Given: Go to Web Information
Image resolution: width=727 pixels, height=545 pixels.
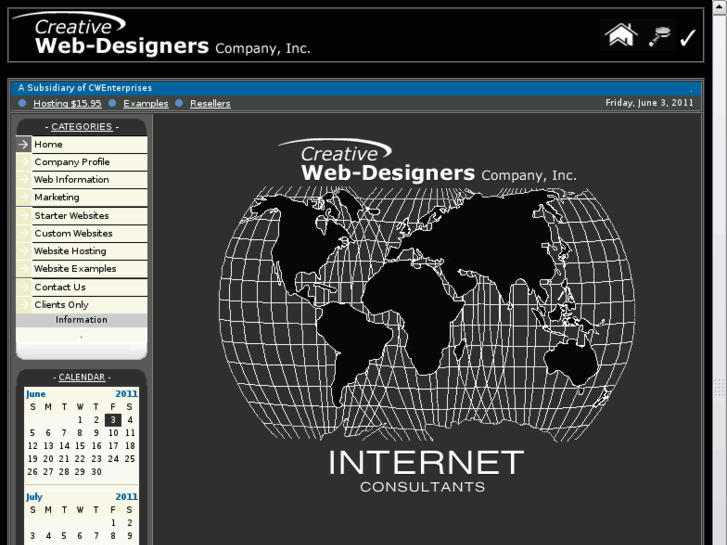Looking at the screenshot, I should [71, 180].
